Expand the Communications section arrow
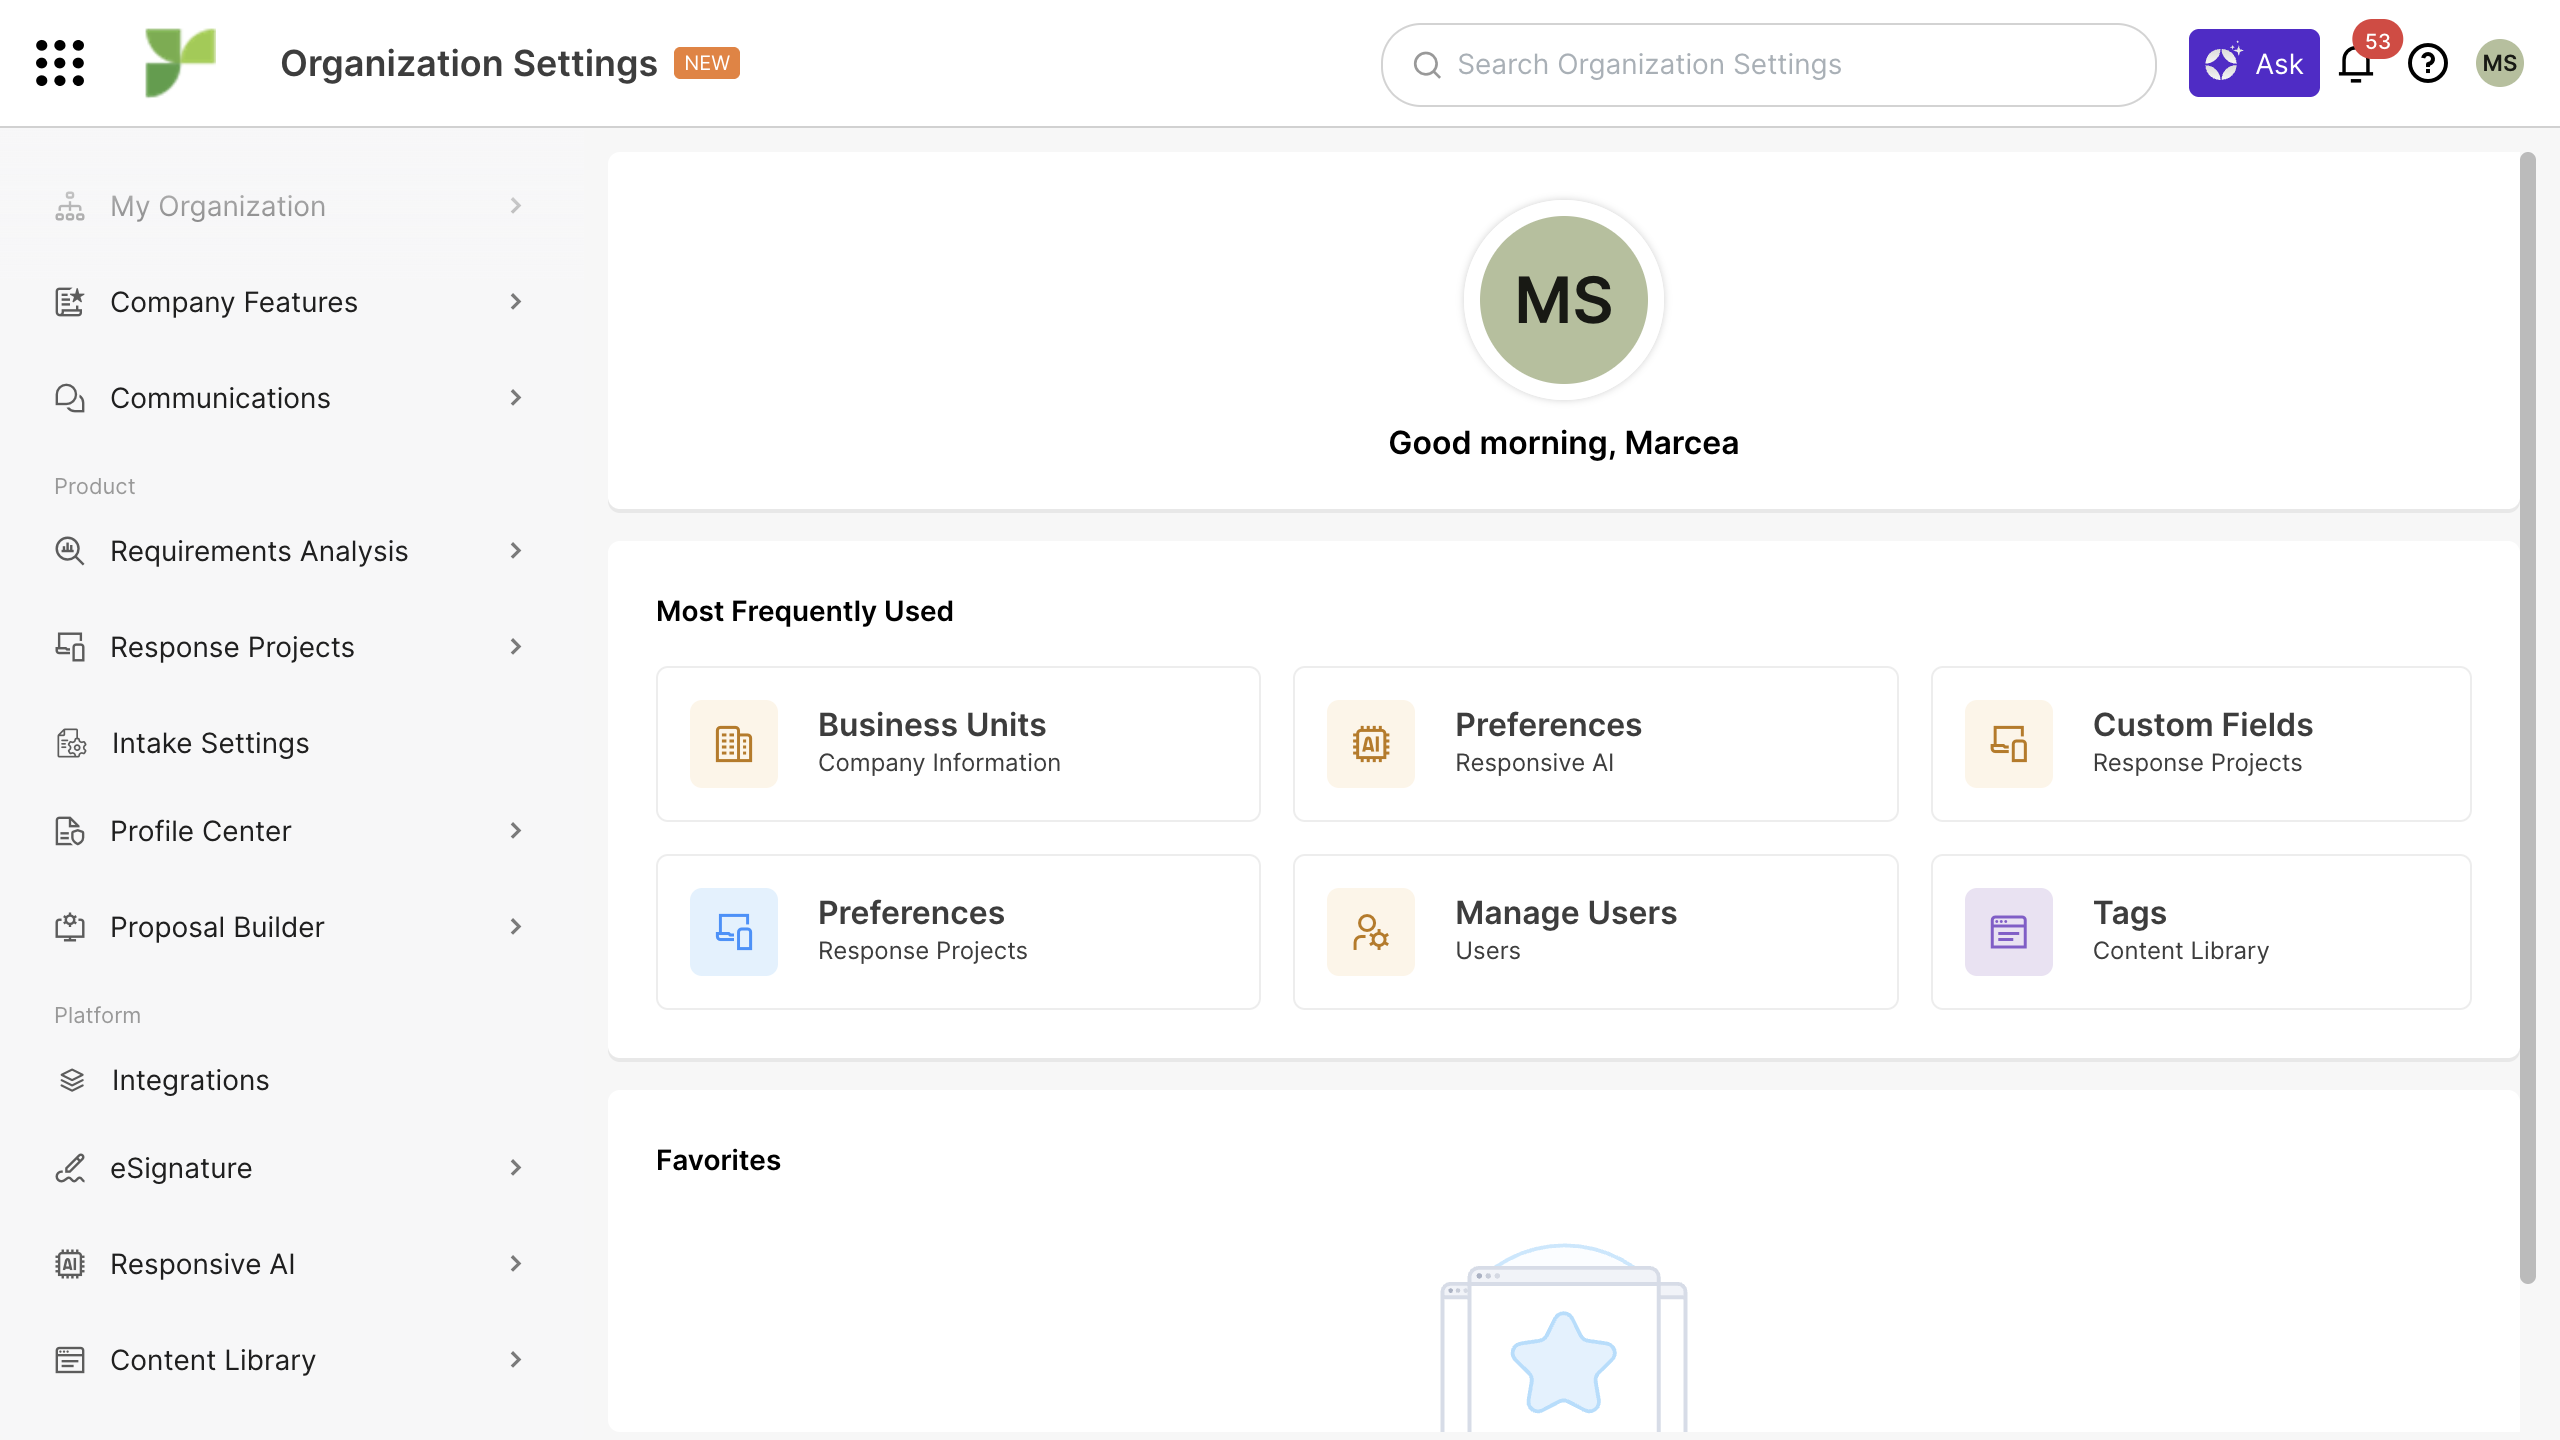 coord(516,398)
